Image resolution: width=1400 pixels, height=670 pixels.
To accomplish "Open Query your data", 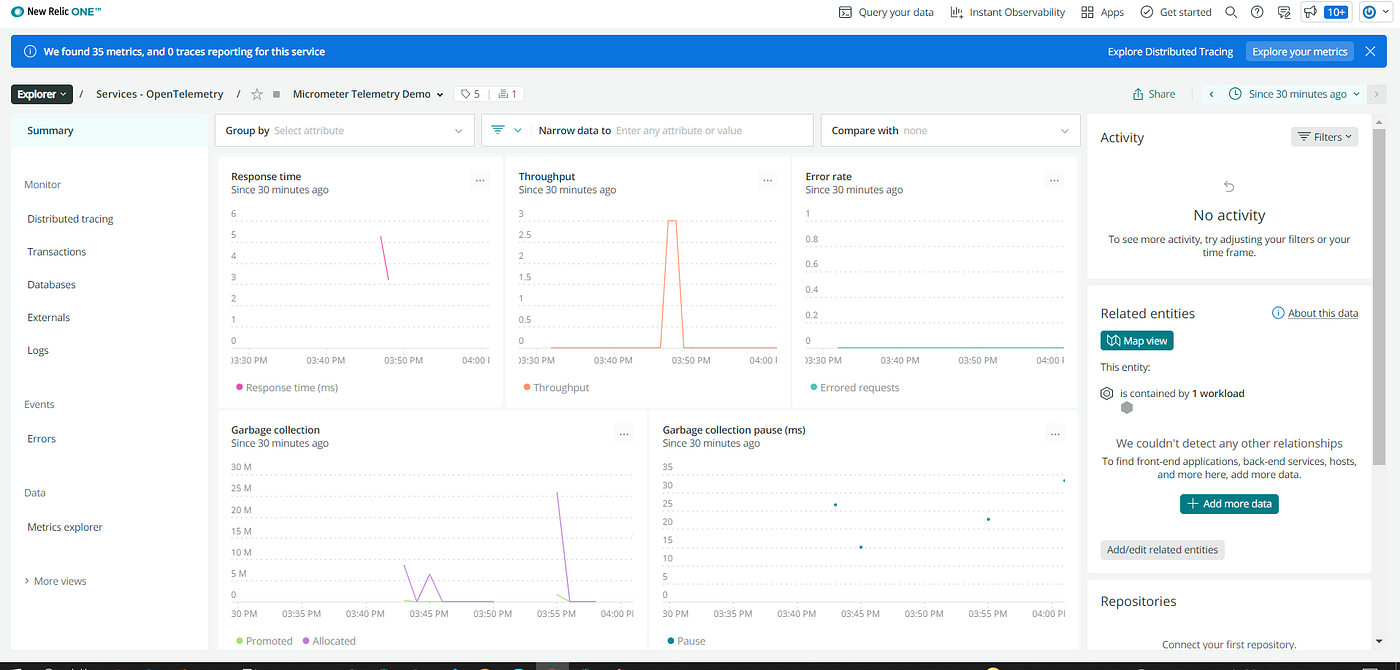I will point(886,12).
